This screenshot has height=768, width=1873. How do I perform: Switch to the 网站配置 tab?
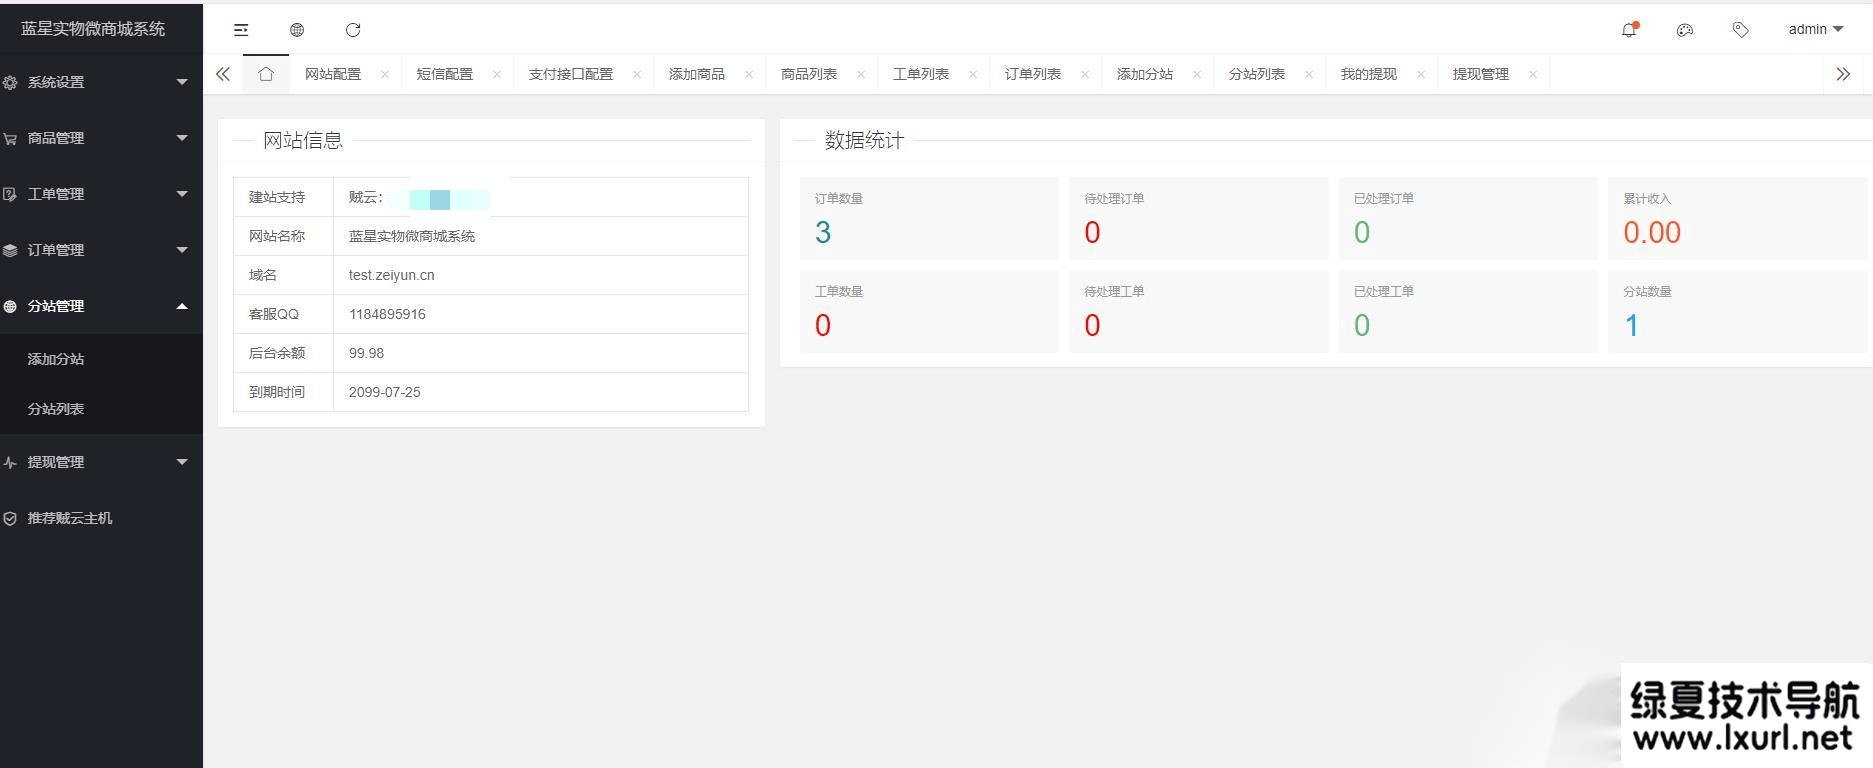pyautogui.click(x=333, y=74)
